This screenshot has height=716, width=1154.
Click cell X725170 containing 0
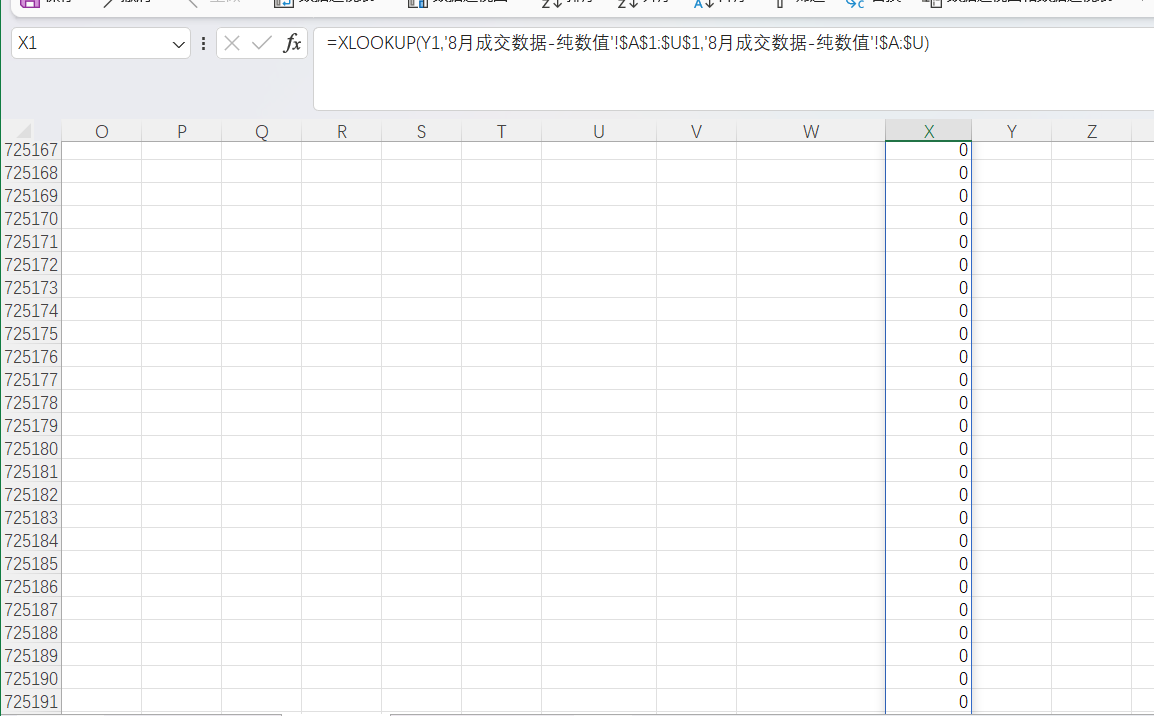[x=928, y=219]
